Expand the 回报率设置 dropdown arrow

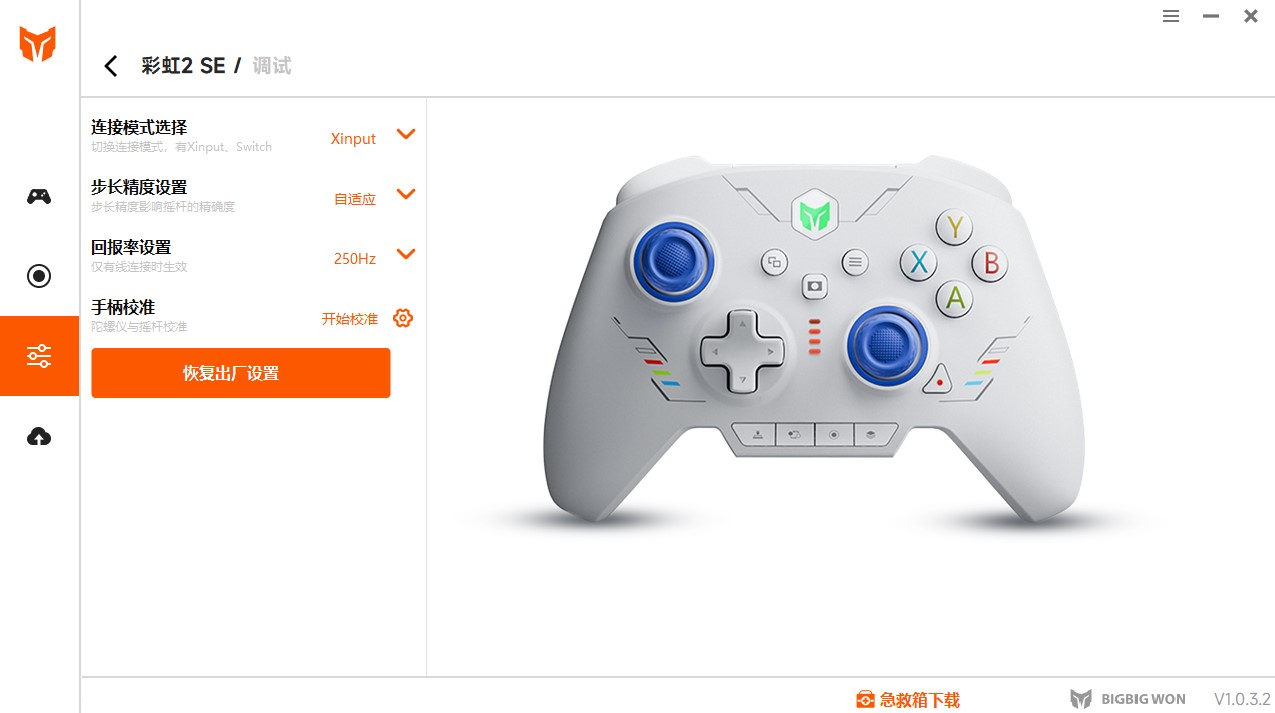coord(405,254)
